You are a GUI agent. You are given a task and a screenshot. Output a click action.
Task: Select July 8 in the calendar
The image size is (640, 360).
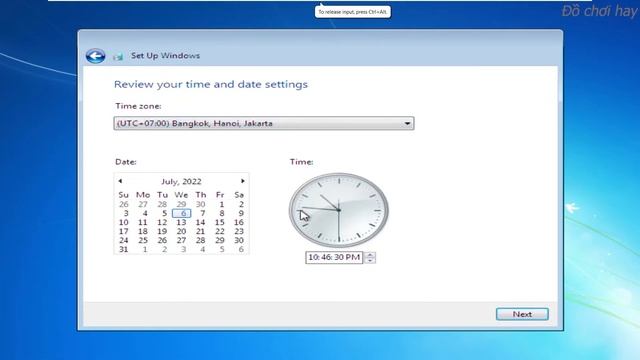click(222, 213)
